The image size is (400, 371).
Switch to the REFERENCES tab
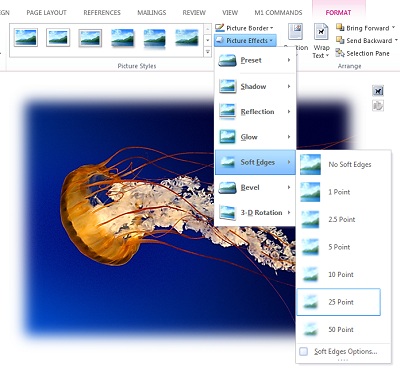(x=102, y=13)
